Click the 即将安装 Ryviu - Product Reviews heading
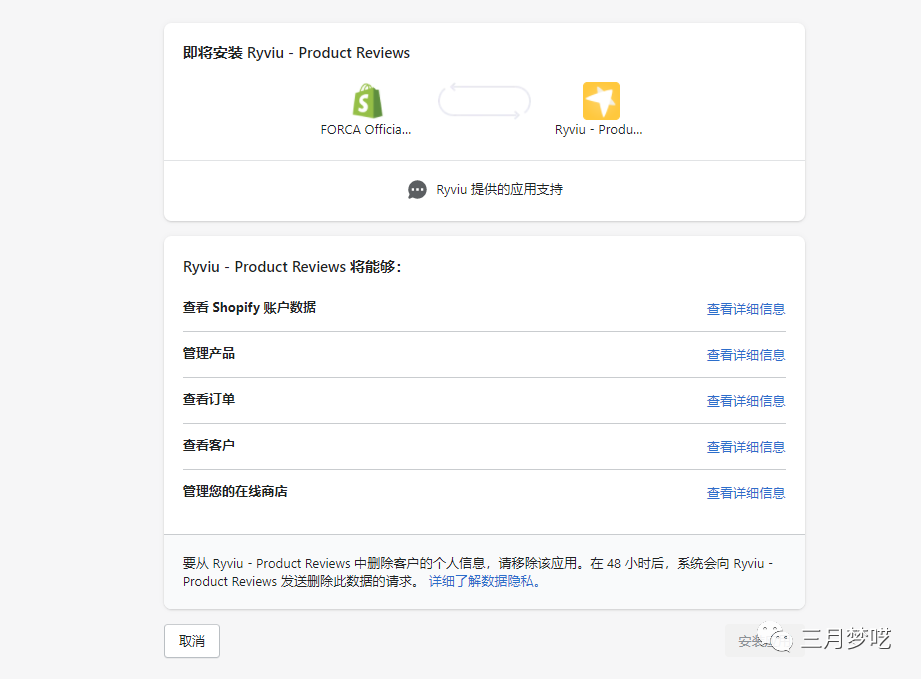This screenshot has width=921, height=679. point(296,53)
